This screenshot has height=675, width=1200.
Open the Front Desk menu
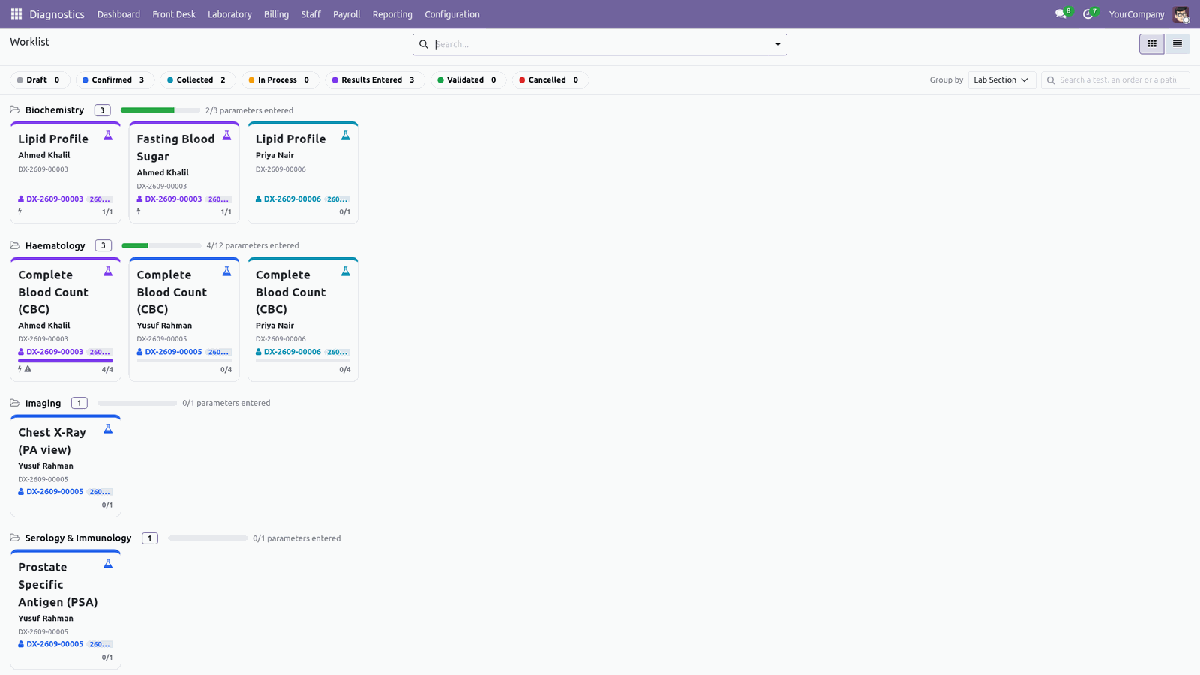[174, 14]
